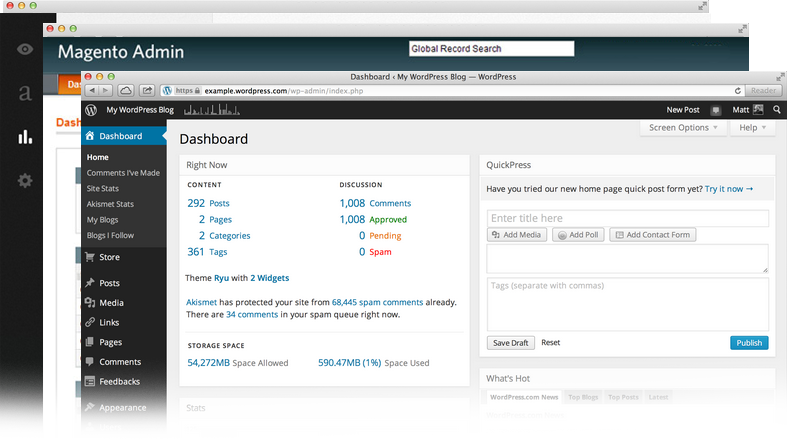Open the notifications speech bubble icon

click(716, 110)
